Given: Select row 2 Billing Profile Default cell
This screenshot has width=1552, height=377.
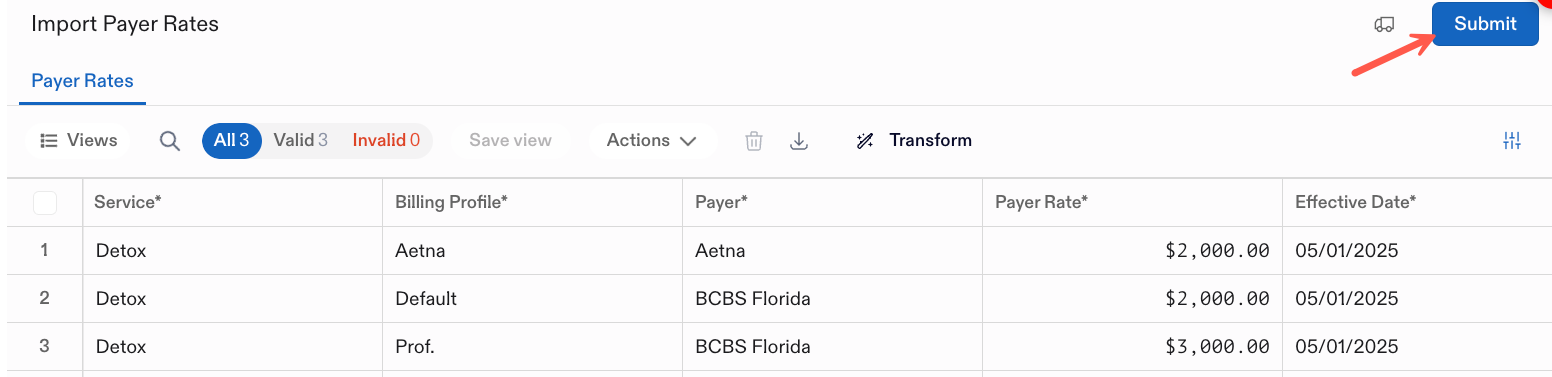Looking at the screenshot, I should 532,299.
